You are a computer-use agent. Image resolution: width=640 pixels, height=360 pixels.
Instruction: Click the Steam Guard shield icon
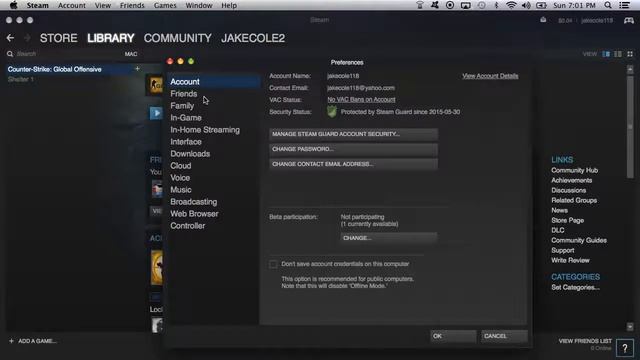(332, 111)
